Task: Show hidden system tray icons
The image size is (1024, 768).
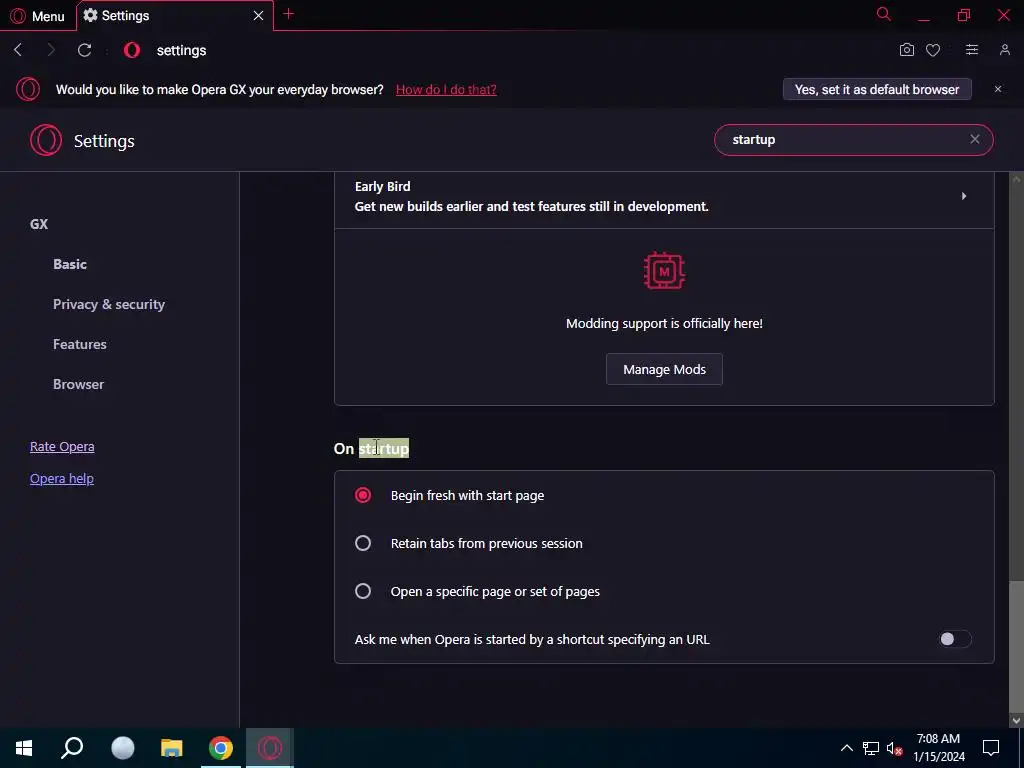Action: tap(846, 748)
